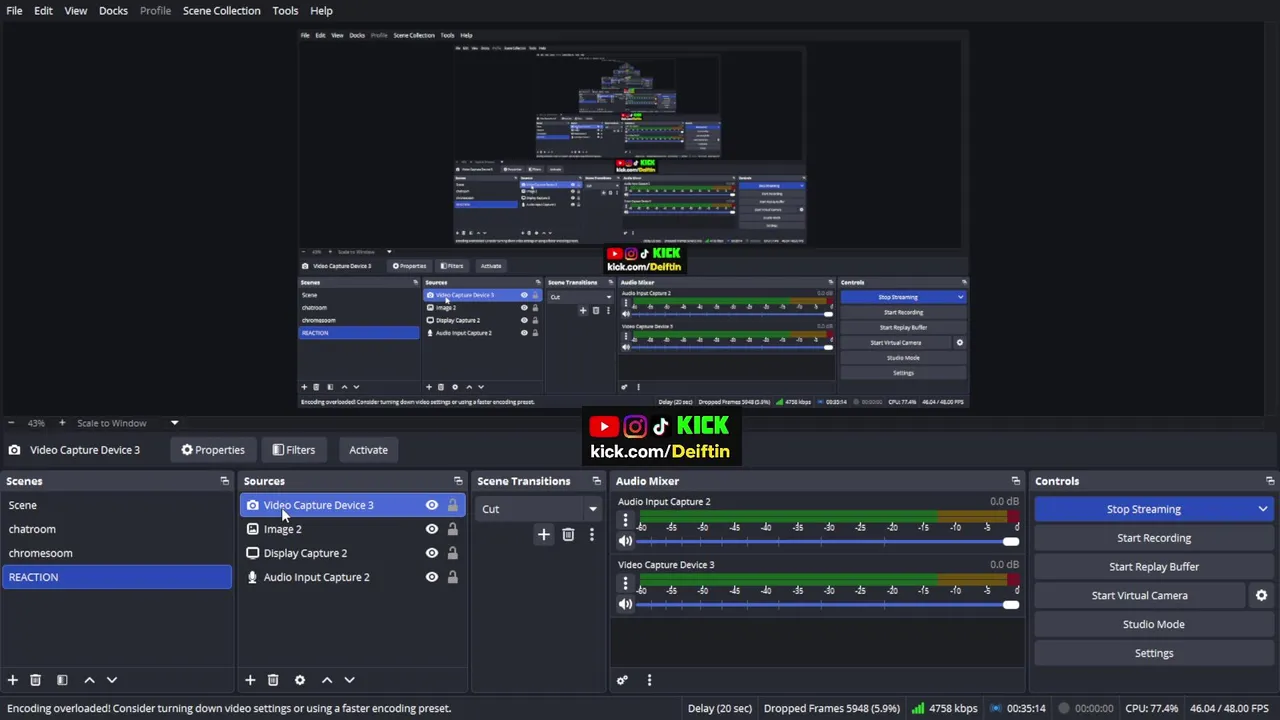Open the Help menu
1280x720 pixels.
pyautogui.click(x=321, y=10)
